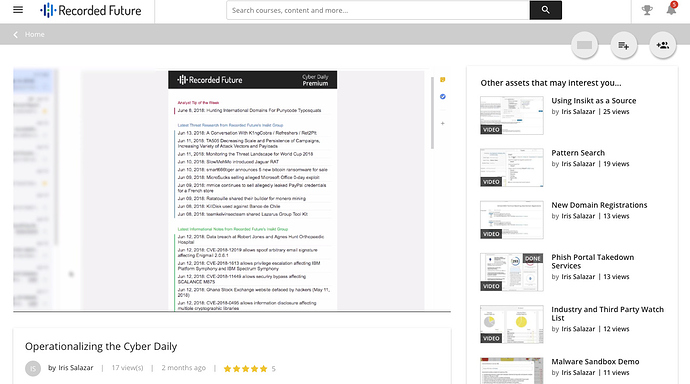Screen dimensions: 690x384
Task: Click Using Insikt as a Source thumbnail
Action: pyautogui.click(x=512, y=115)
